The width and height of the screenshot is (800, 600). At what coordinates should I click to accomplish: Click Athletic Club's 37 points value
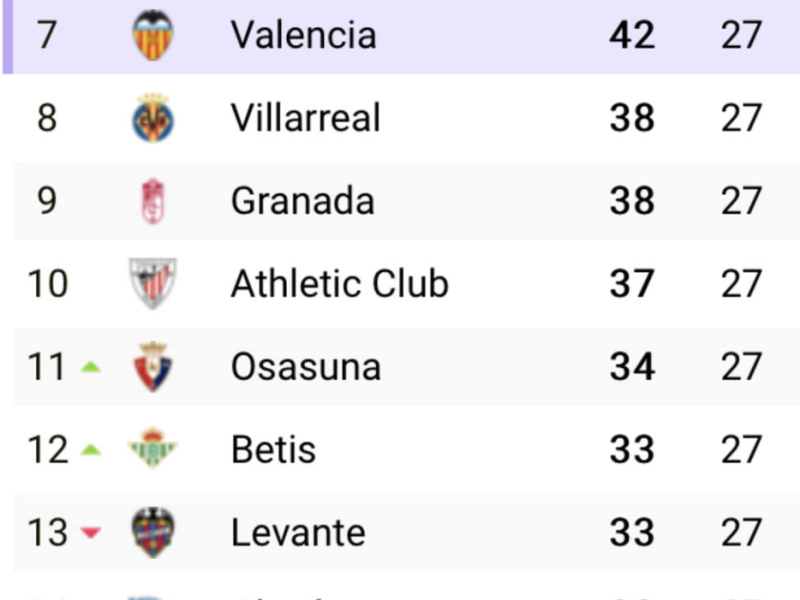click(x=632, y=284)
